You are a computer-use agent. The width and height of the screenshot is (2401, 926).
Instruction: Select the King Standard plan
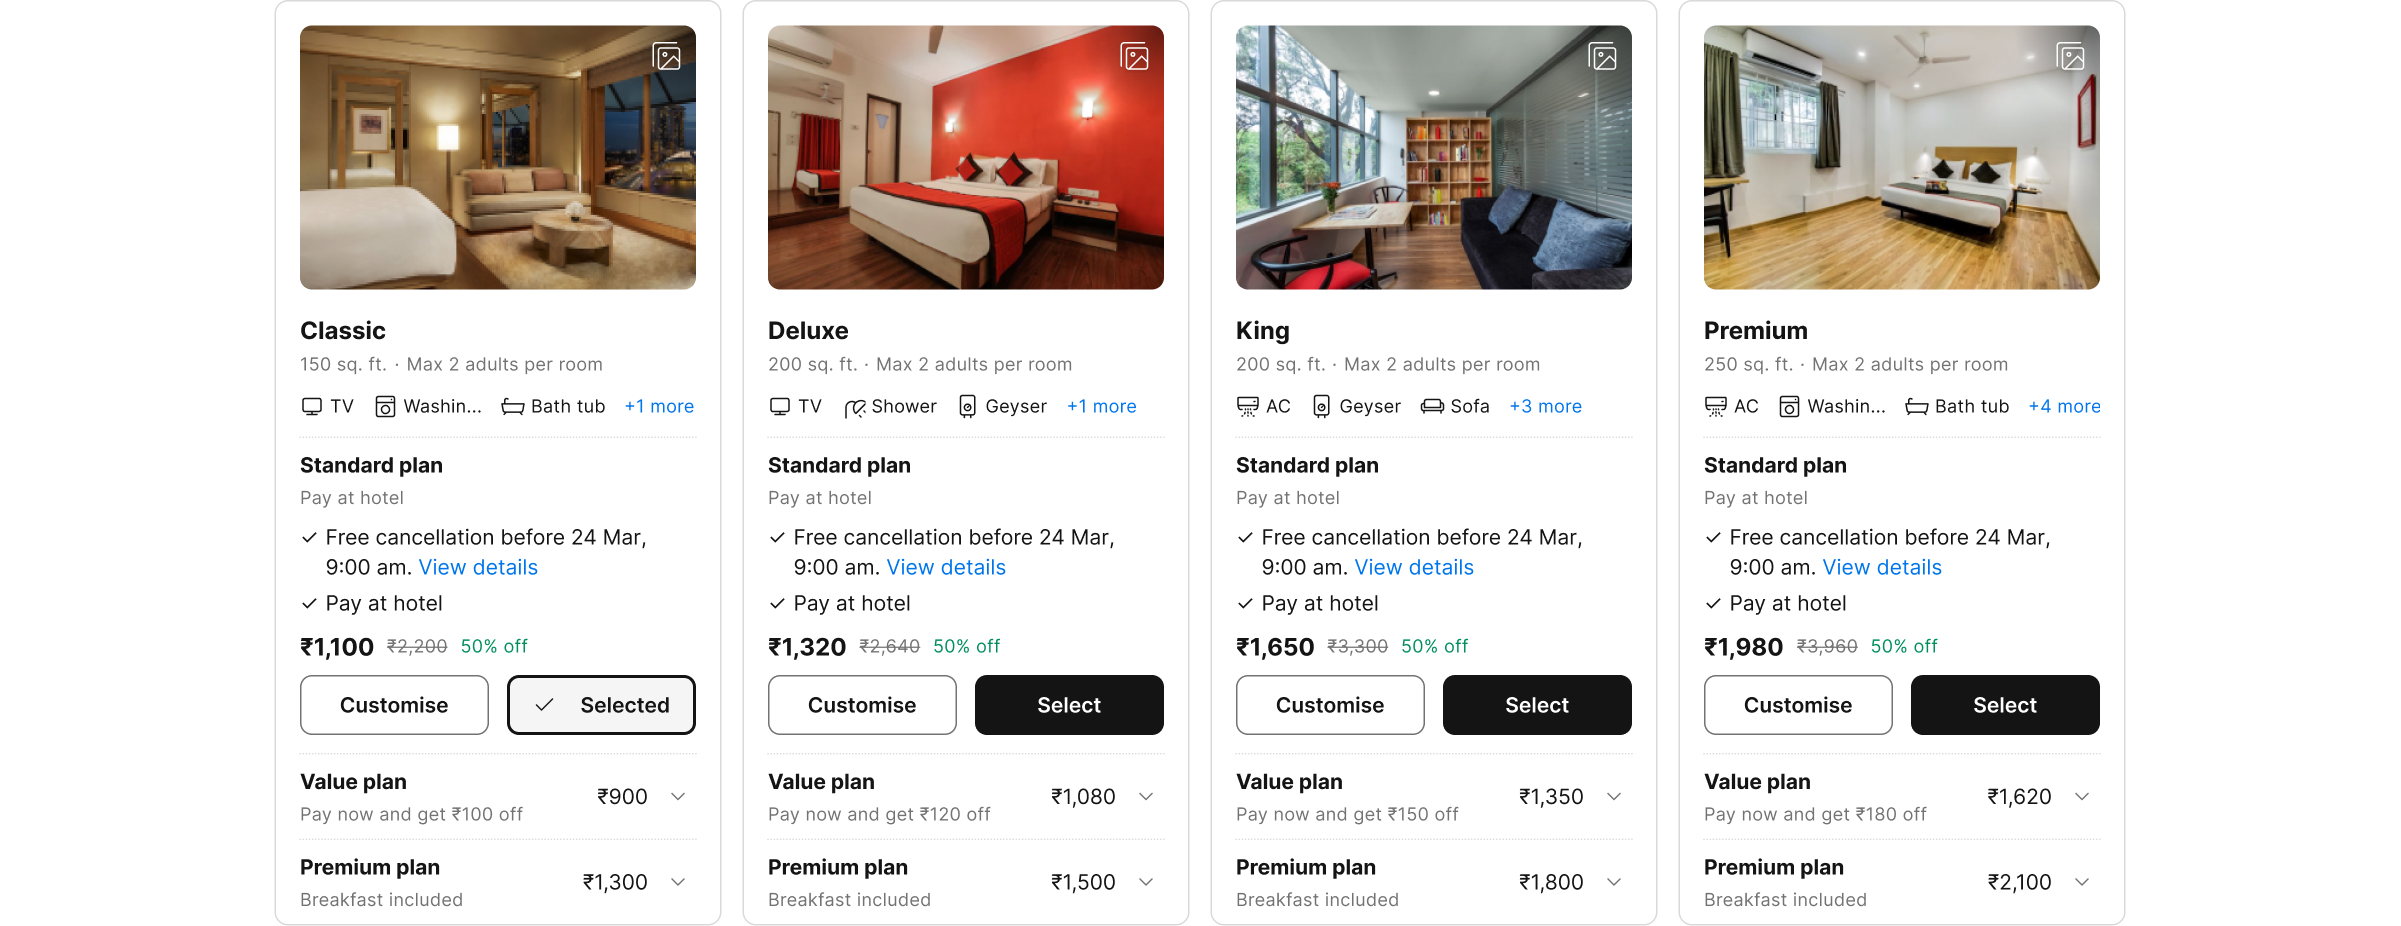(1536, 705)
